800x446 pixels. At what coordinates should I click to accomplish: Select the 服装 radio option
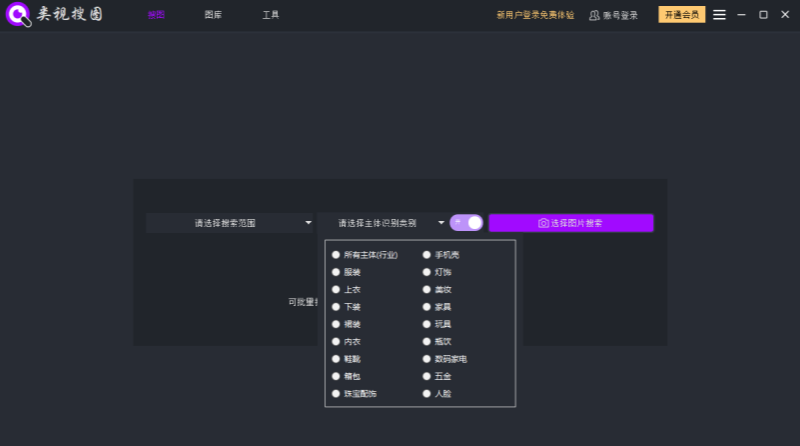(346, 272)
